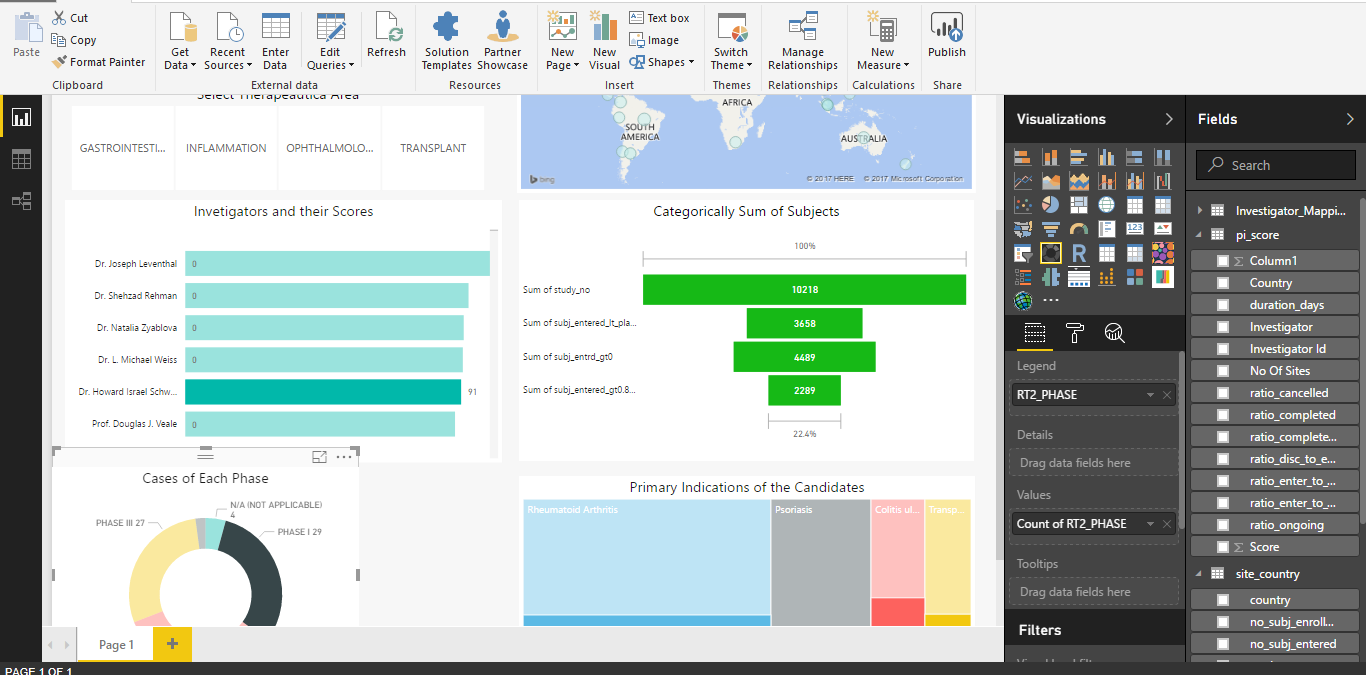Select the stacked bar chart visualization
The height and width of the screenshot is (675, 1366).
(1022, 157)
